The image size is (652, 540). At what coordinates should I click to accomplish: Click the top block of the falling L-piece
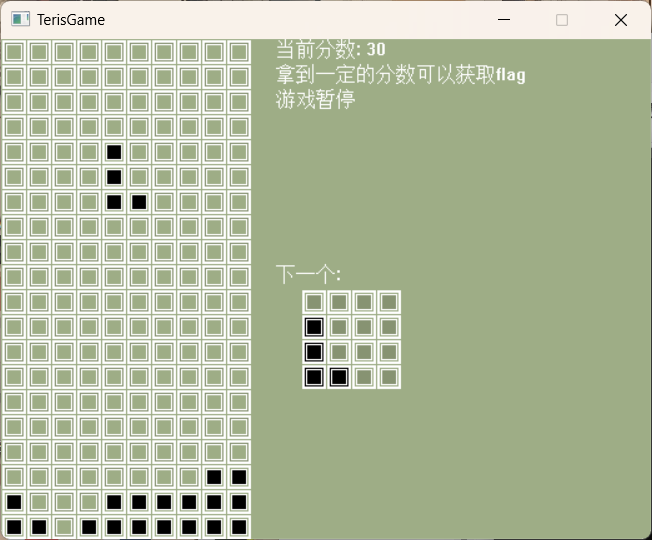point(114,152)
